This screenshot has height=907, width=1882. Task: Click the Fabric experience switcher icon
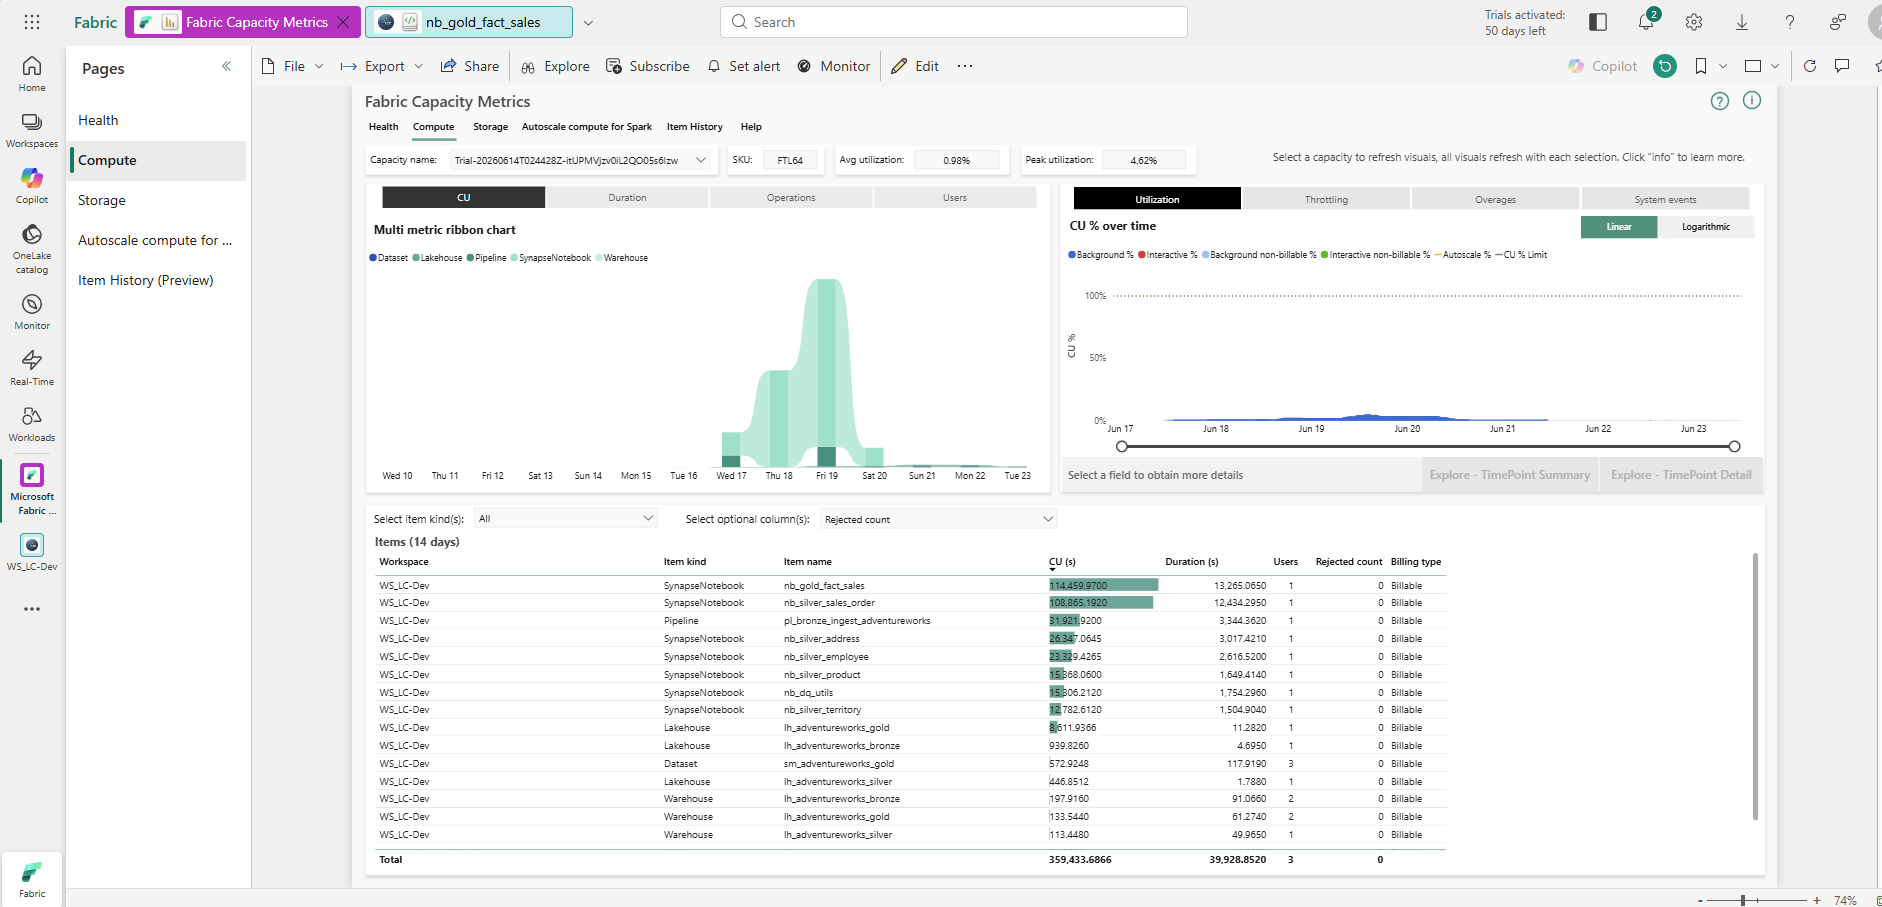pyautogui.click(x=32, y=878)
